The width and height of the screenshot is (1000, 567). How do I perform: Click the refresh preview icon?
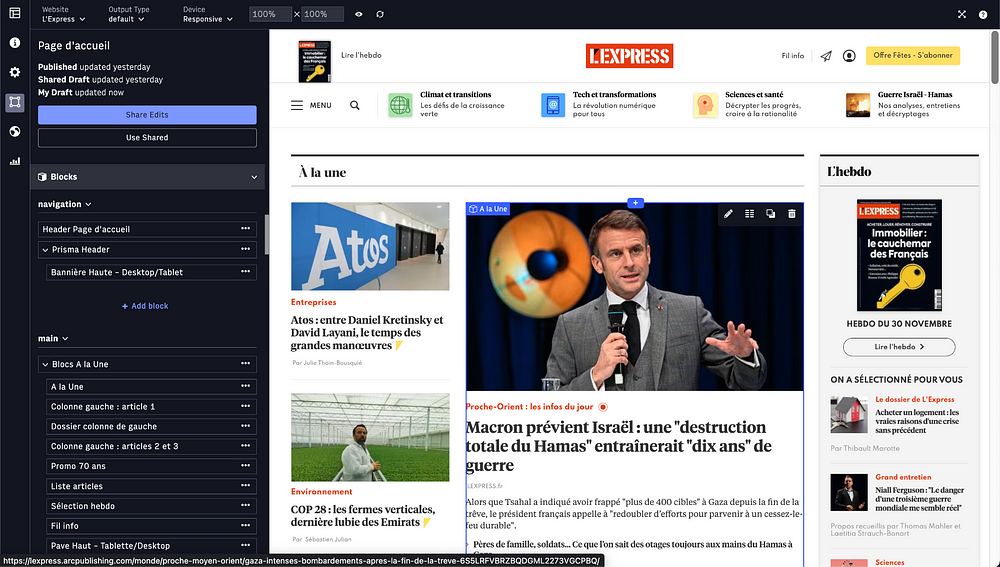(380, 14)
